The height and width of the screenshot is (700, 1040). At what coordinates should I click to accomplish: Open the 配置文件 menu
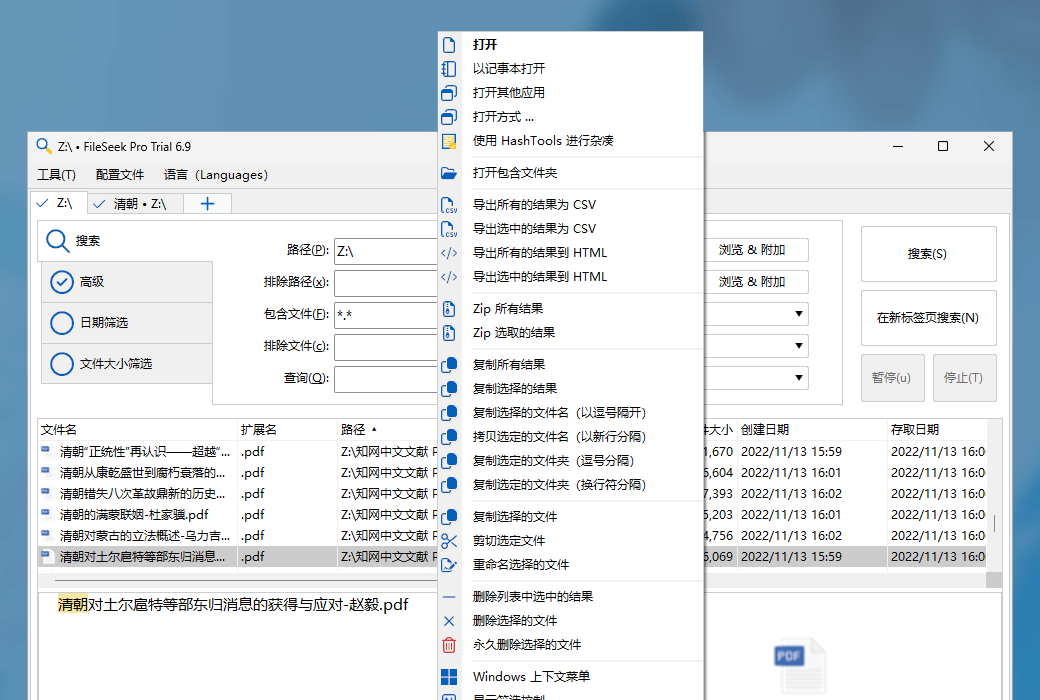click(119, 175)
